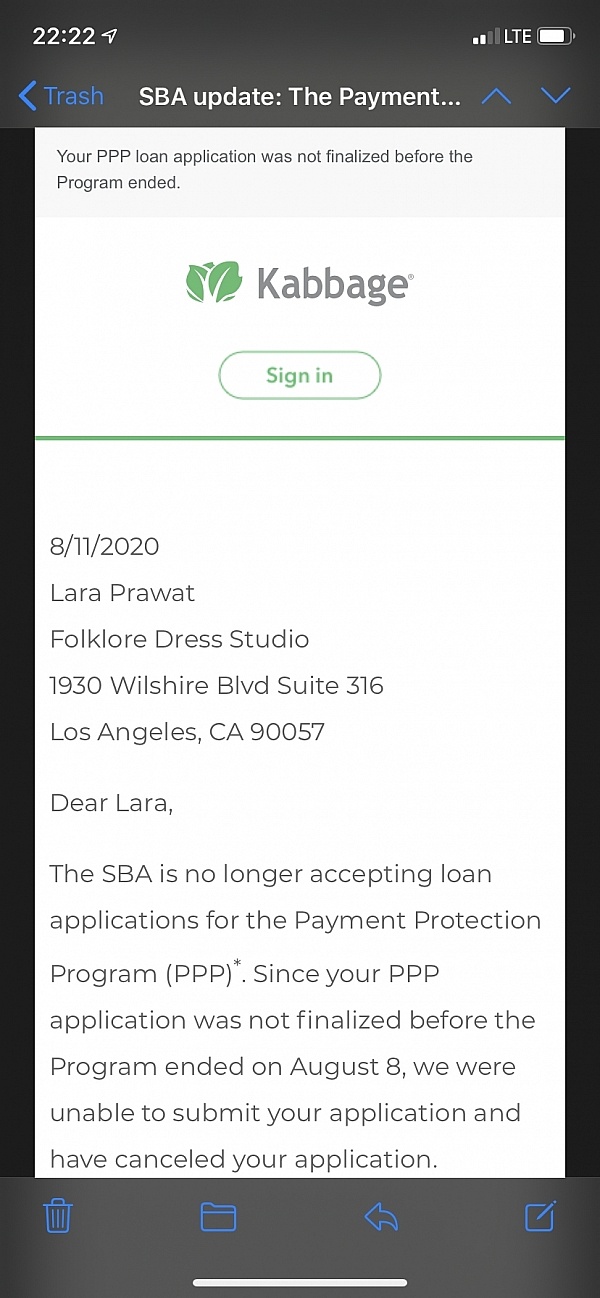The width and height of the screenshot is (600, 1298).
Task: Go to previous message up arrow
Action: [496, 96]
